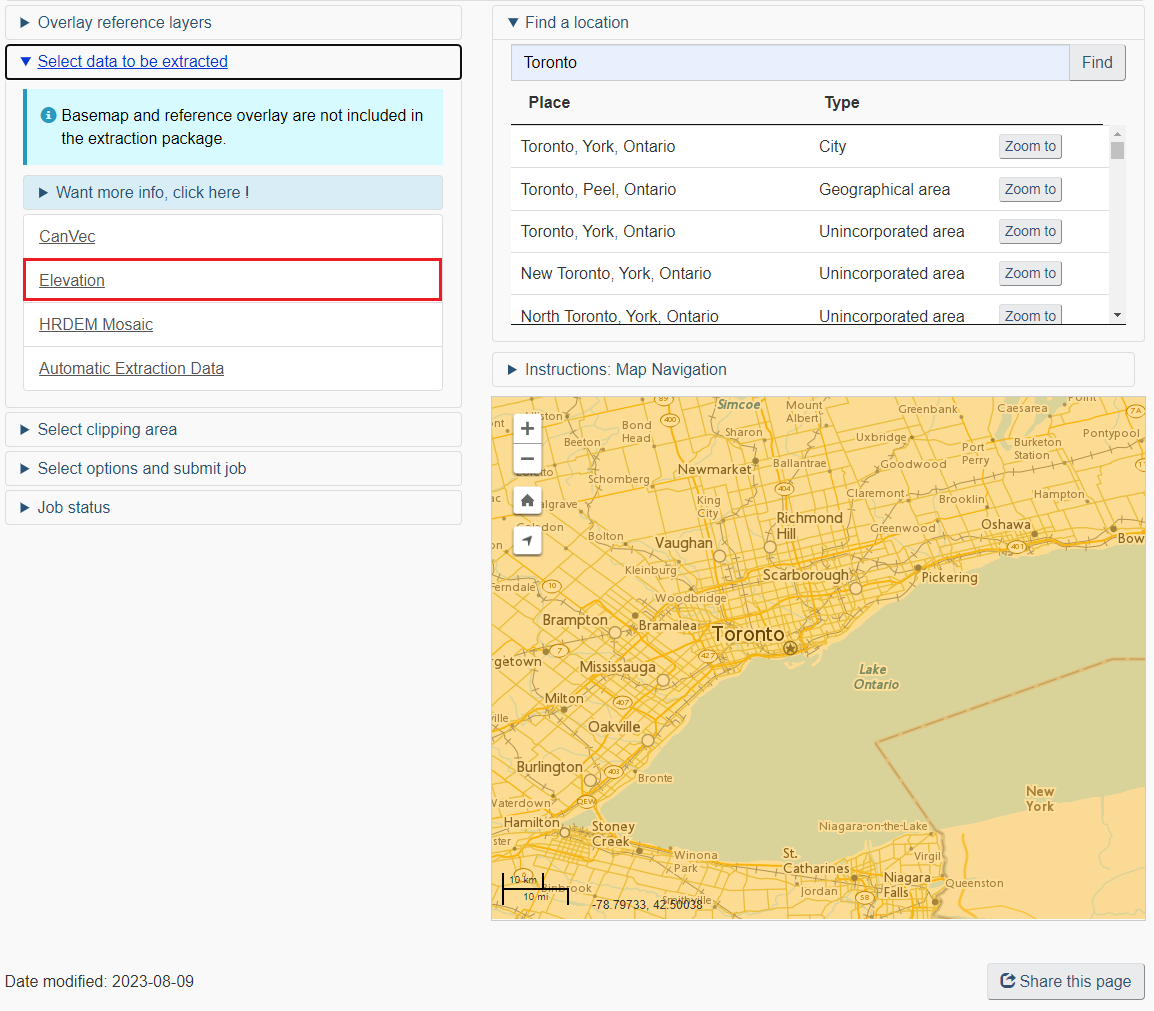Screen dimensions: 1154x1011
Task: Click the arrow beside Select data to be extracted
Action: 23,61
